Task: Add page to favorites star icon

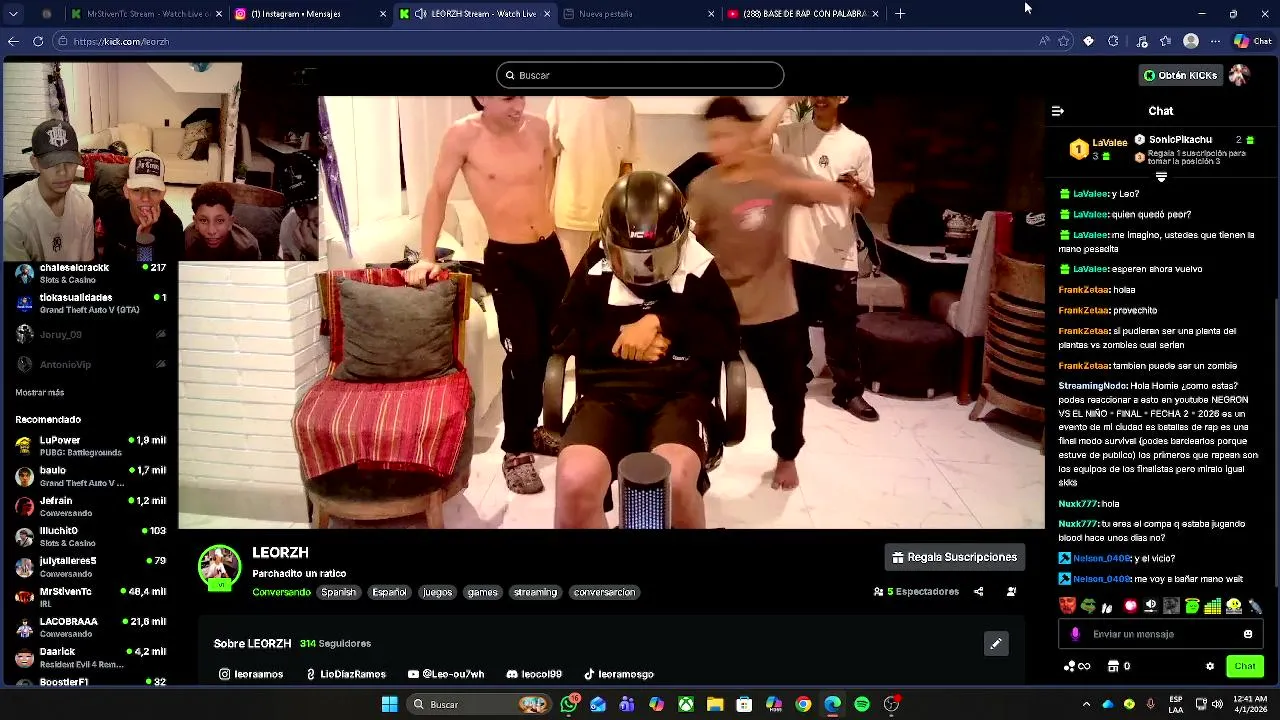Action: click(1064, 41)
